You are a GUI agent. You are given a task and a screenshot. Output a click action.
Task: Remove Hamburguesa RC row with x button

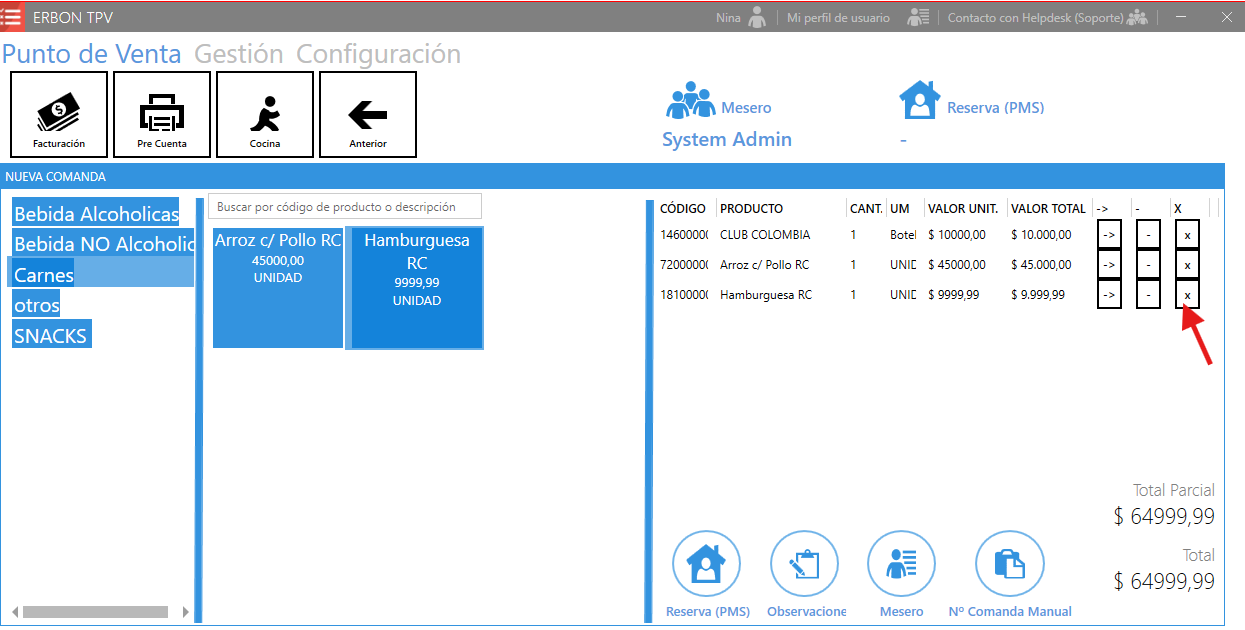tap(1187, 295)
